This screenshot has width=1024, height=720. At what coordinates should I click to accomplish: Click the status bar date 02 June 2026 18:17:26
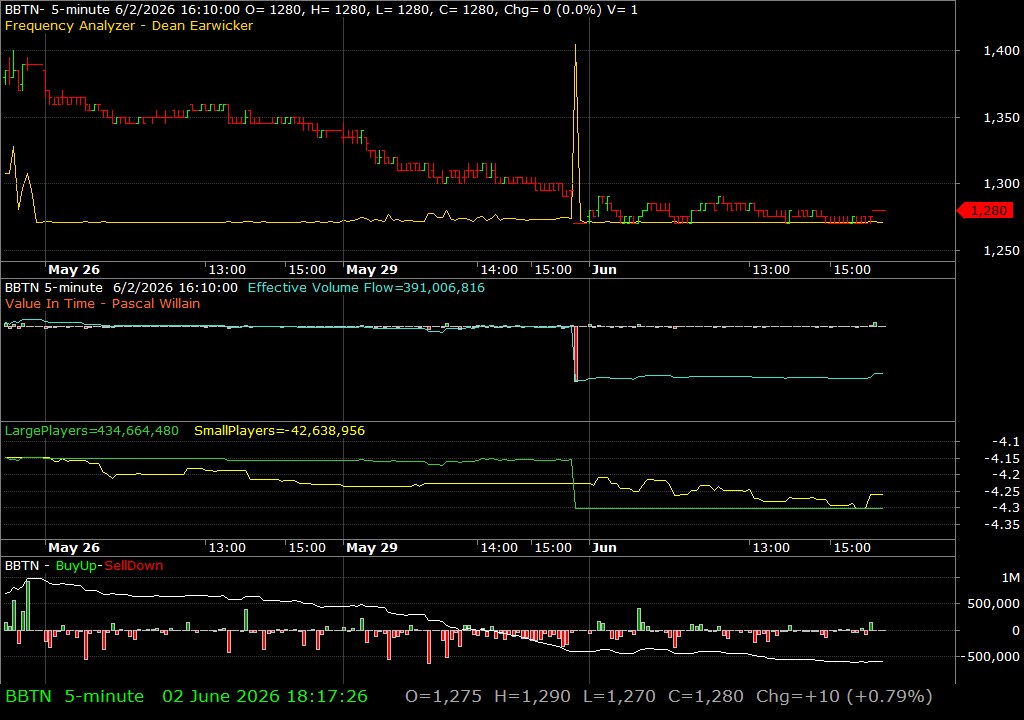tap(264, 696)
